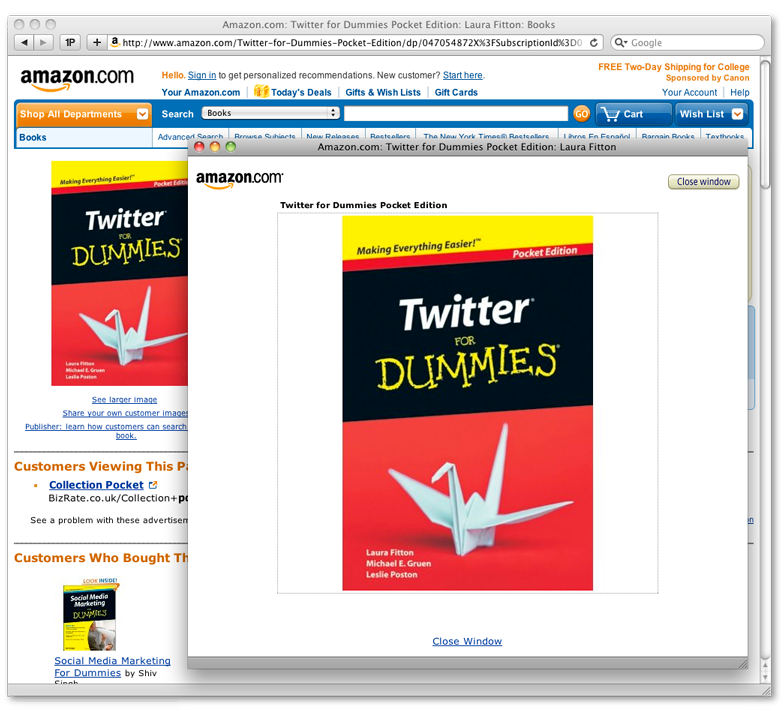
Task: Open Today's Deals
Action: [301, 92]
